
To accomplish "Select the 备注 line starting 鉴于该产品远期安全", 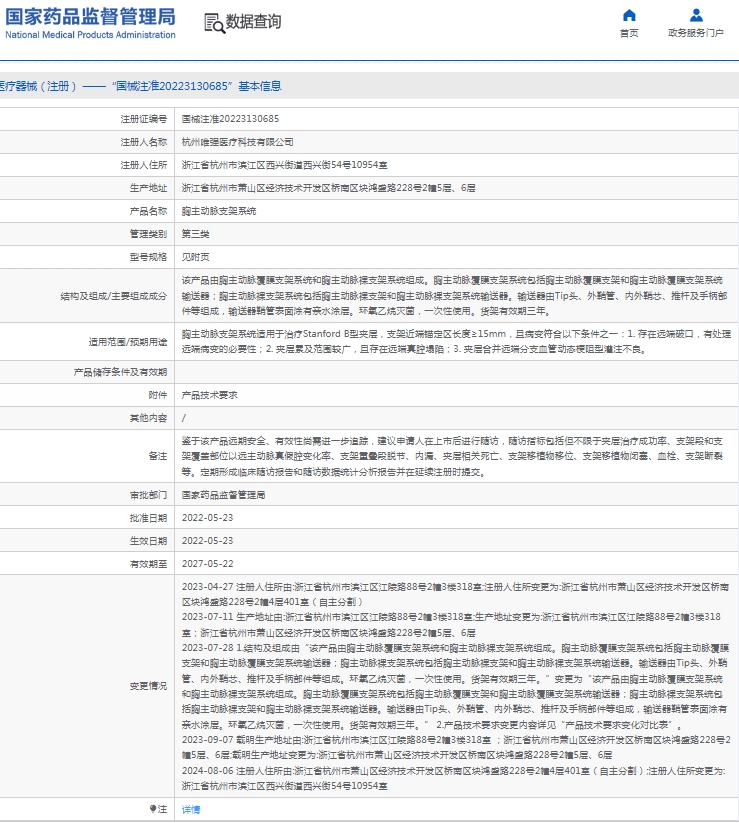I will (x=452, y=441).
